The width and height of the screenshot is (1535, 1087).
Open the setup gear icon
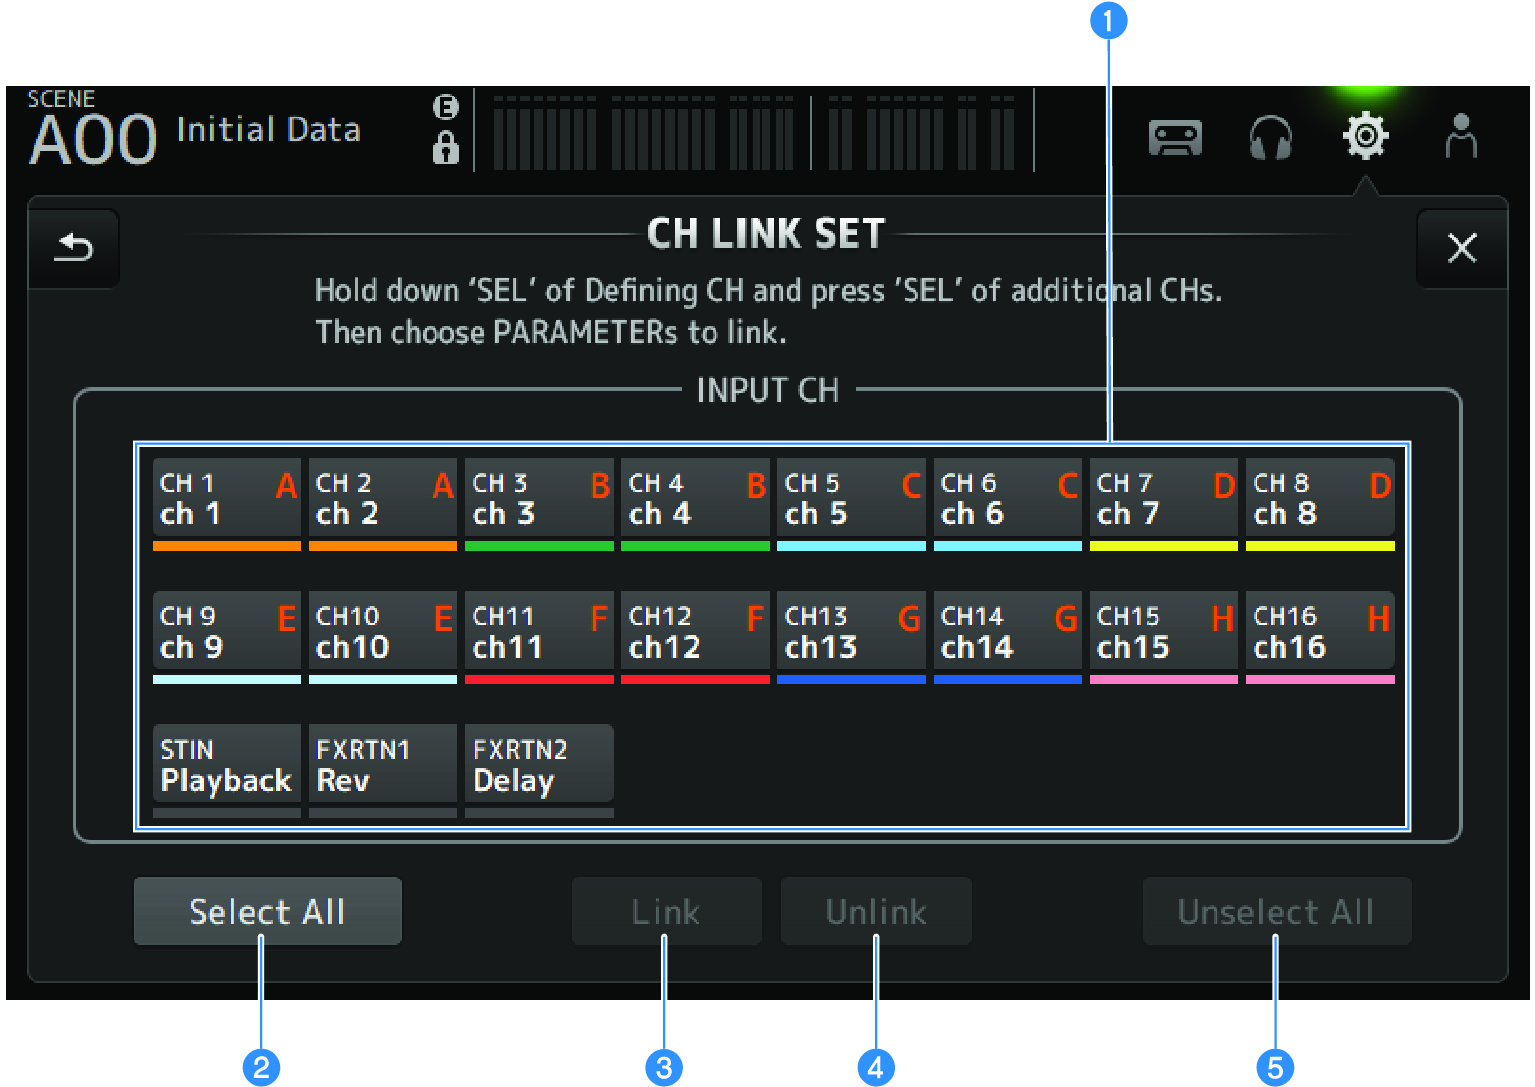click(x=1365, y=136)
